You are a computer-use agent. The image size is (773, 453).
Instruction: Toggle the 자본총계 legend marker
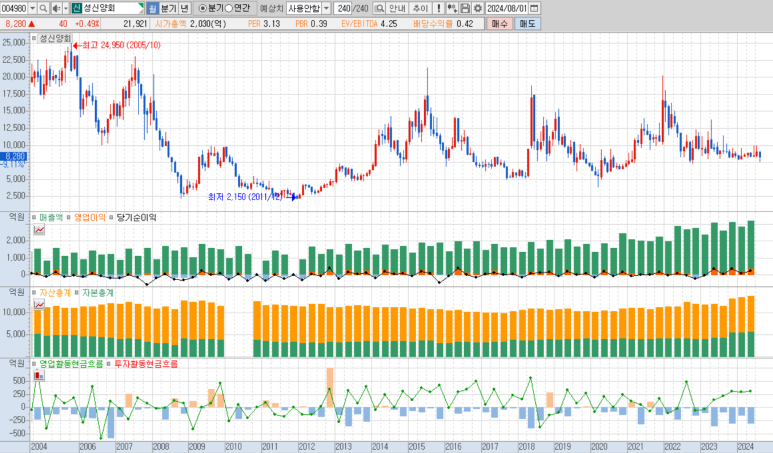77,292
